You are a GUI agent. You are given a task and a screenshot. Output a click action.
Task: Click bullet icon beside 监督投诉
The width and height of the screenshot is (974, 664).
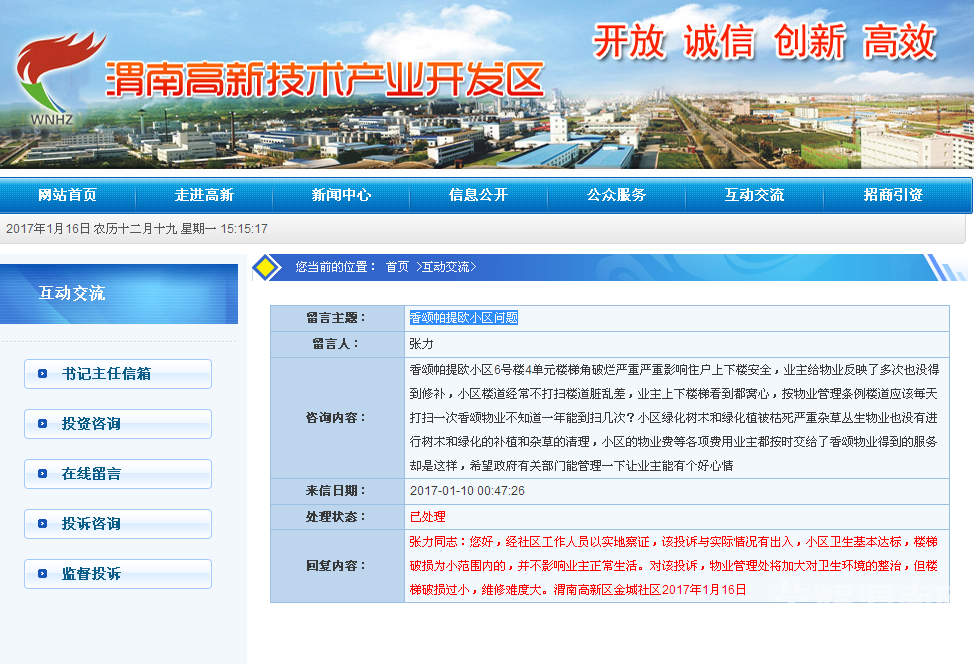pyautogui.click(x=42, y=574)
